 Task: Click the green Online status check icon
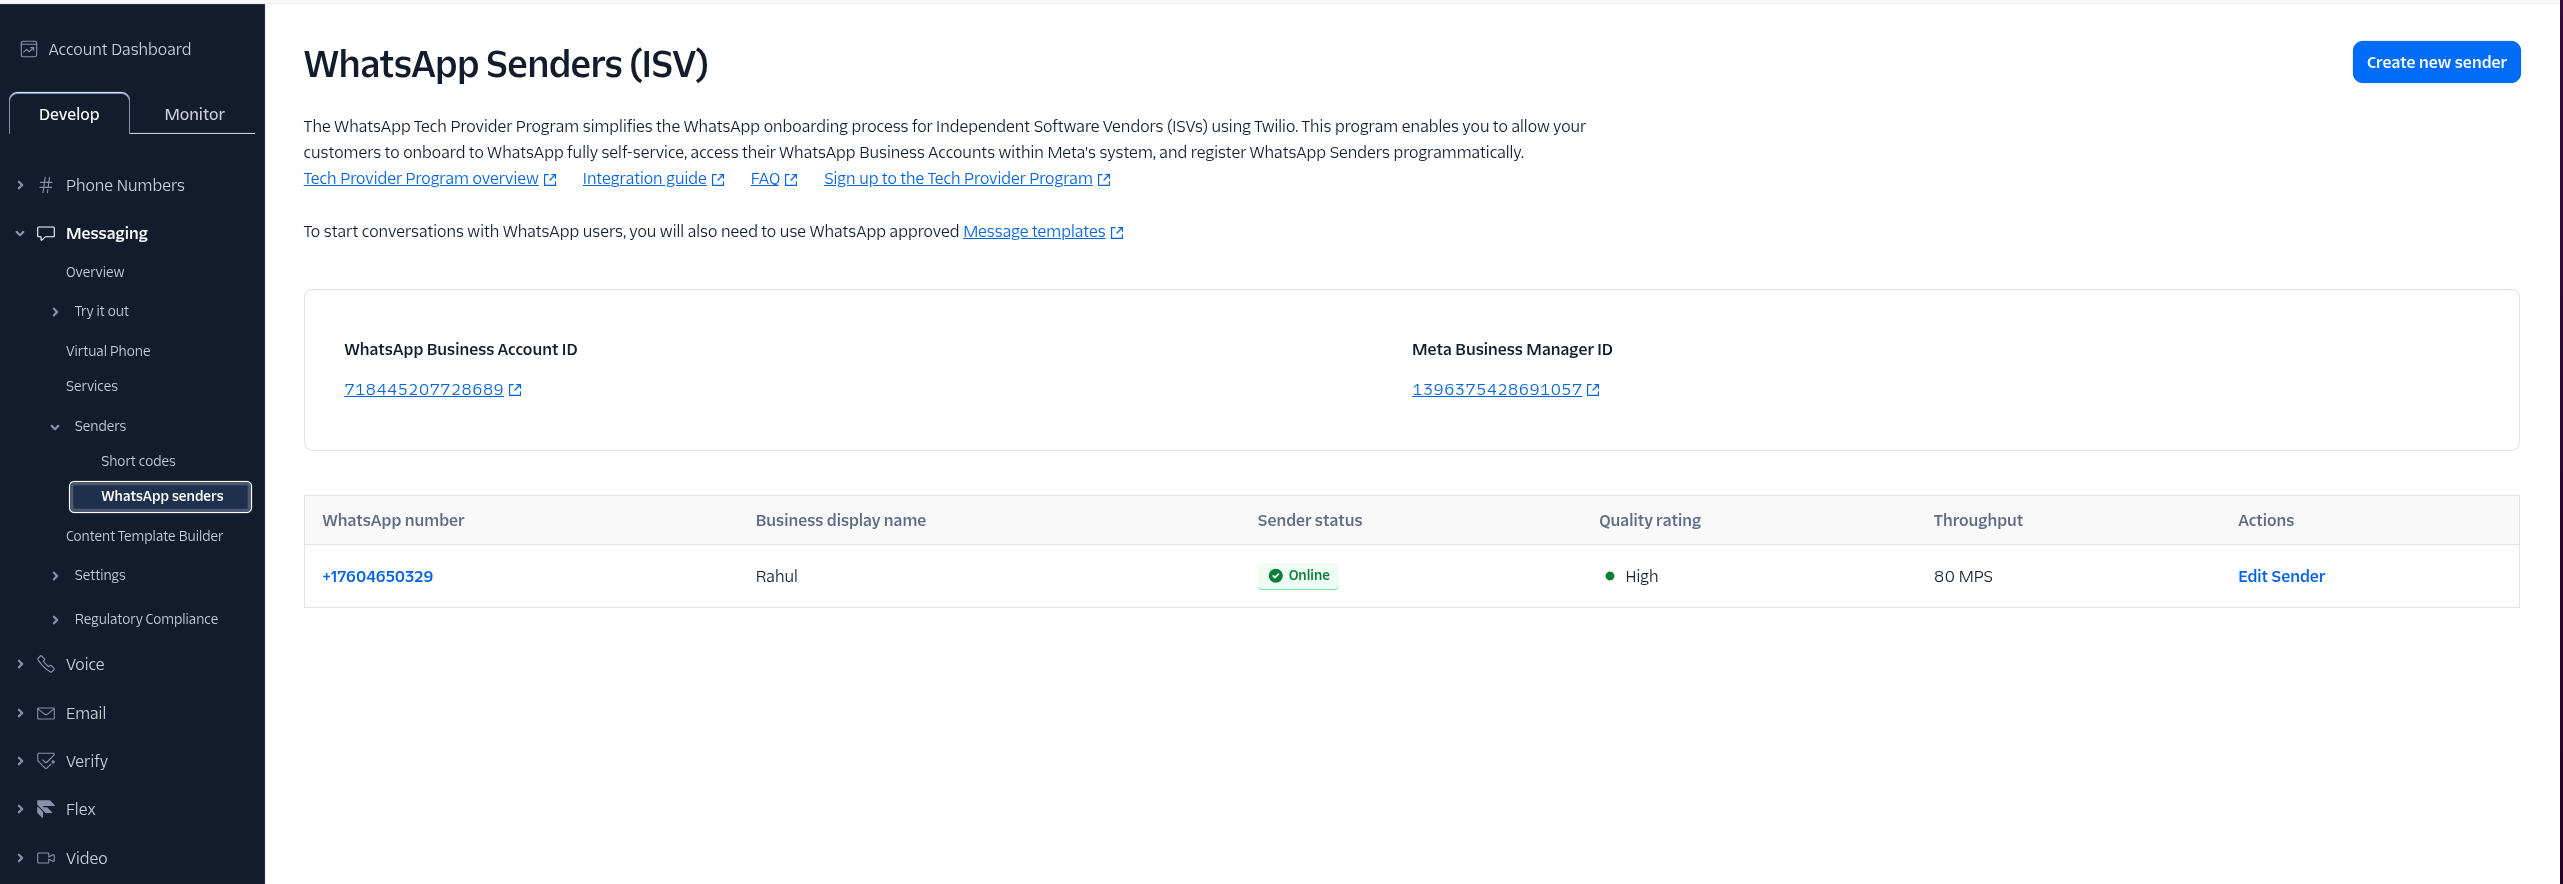(1275, 576)
